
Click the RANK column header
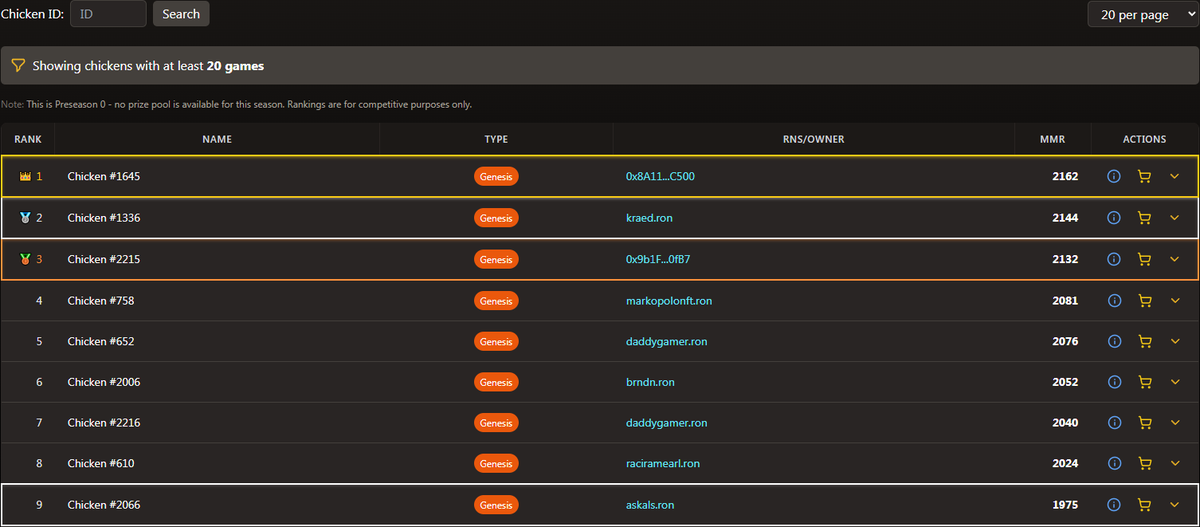(28, 139)
